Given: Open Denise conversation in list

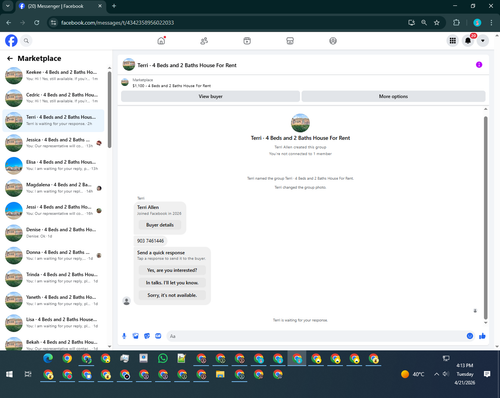Looking at the screenshot, I should point(53,233).
